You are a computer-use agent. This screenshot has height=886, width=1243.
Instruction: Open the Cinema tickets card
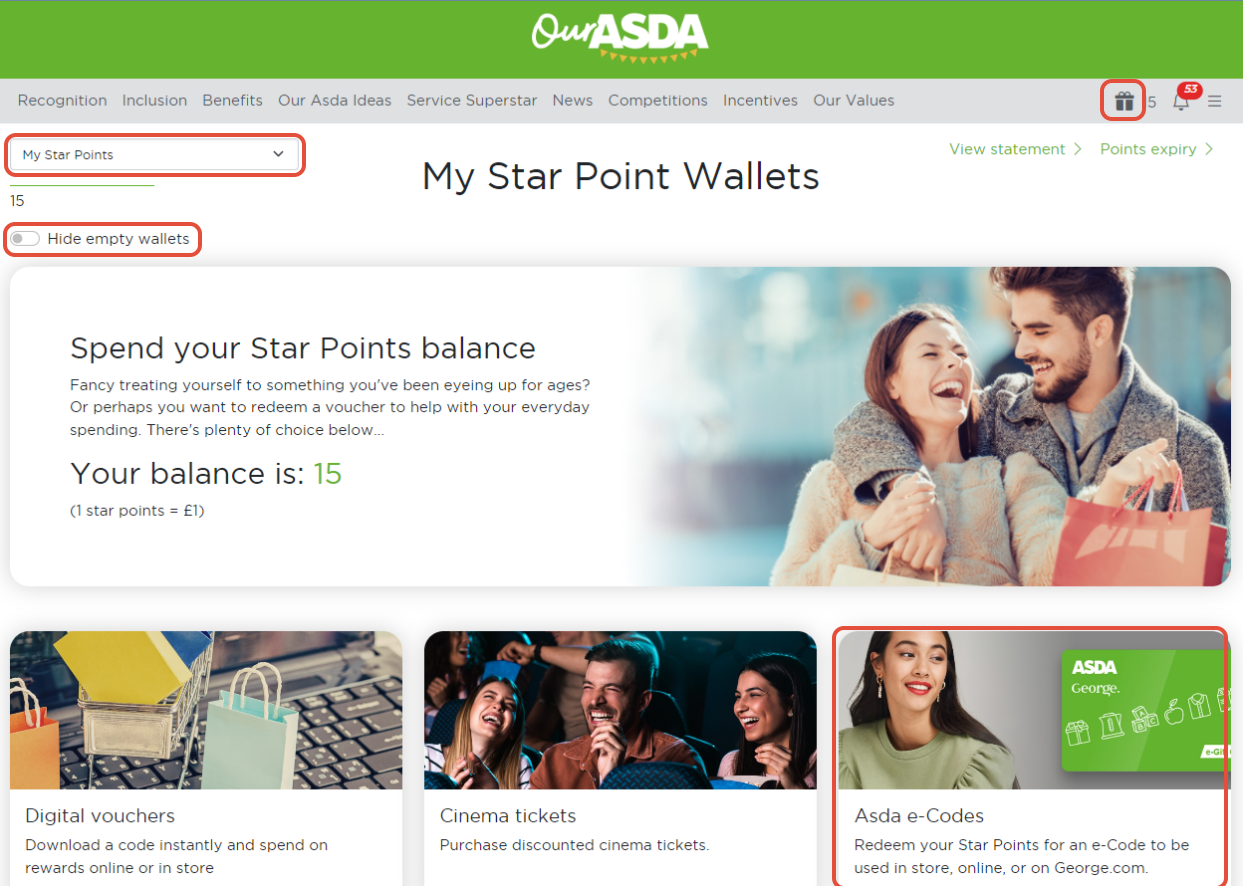click(x=620, y=758)
